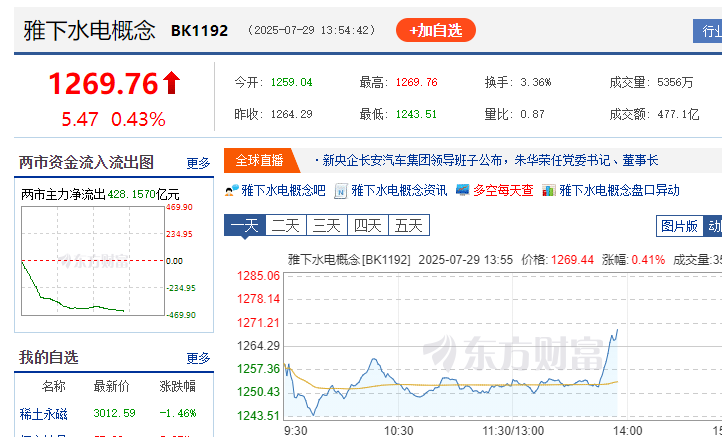
Task: Click the -1.46% change cell
Action: [x=178, y=413]
